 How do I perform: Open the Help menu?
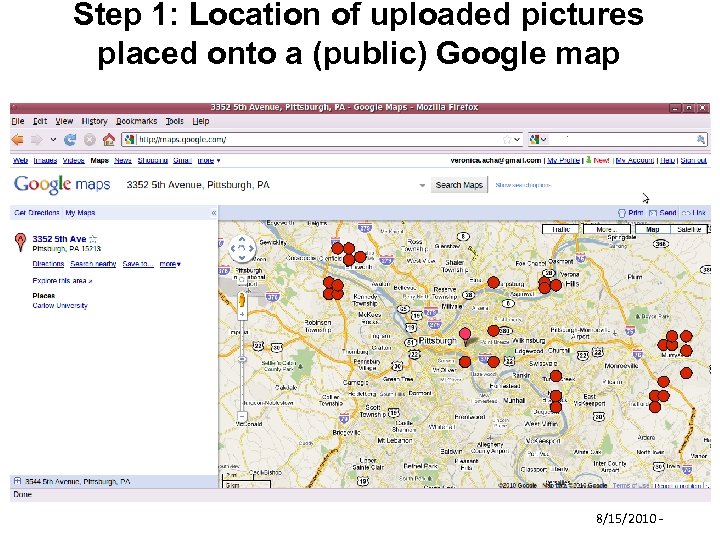click(x=201, y=121)
